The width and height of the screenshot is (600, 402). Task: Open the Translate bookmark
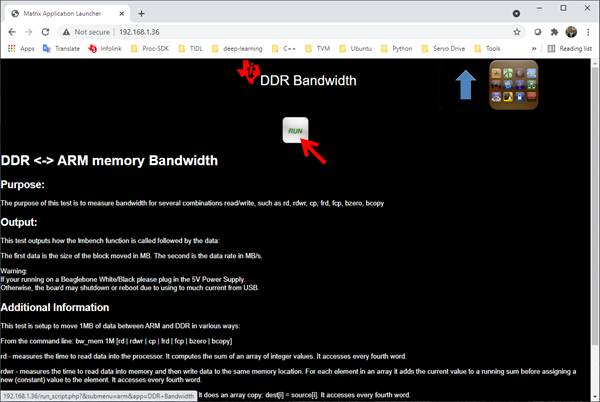[x=61, y=48]
